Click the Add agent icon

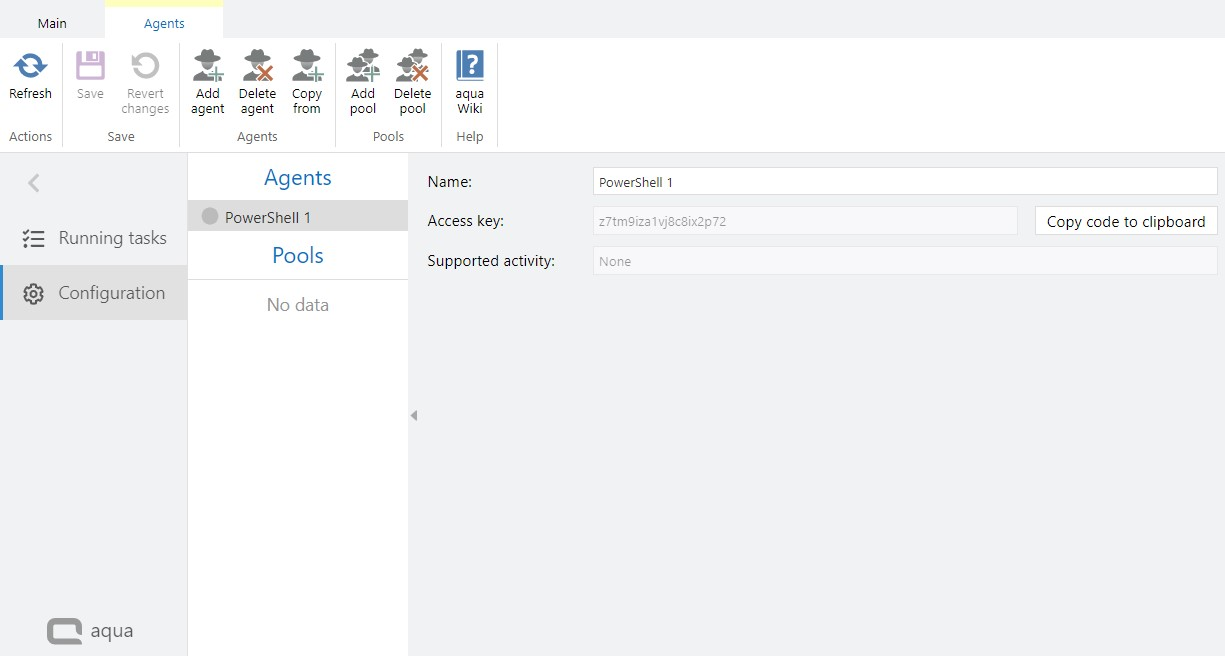click(207, 67)
